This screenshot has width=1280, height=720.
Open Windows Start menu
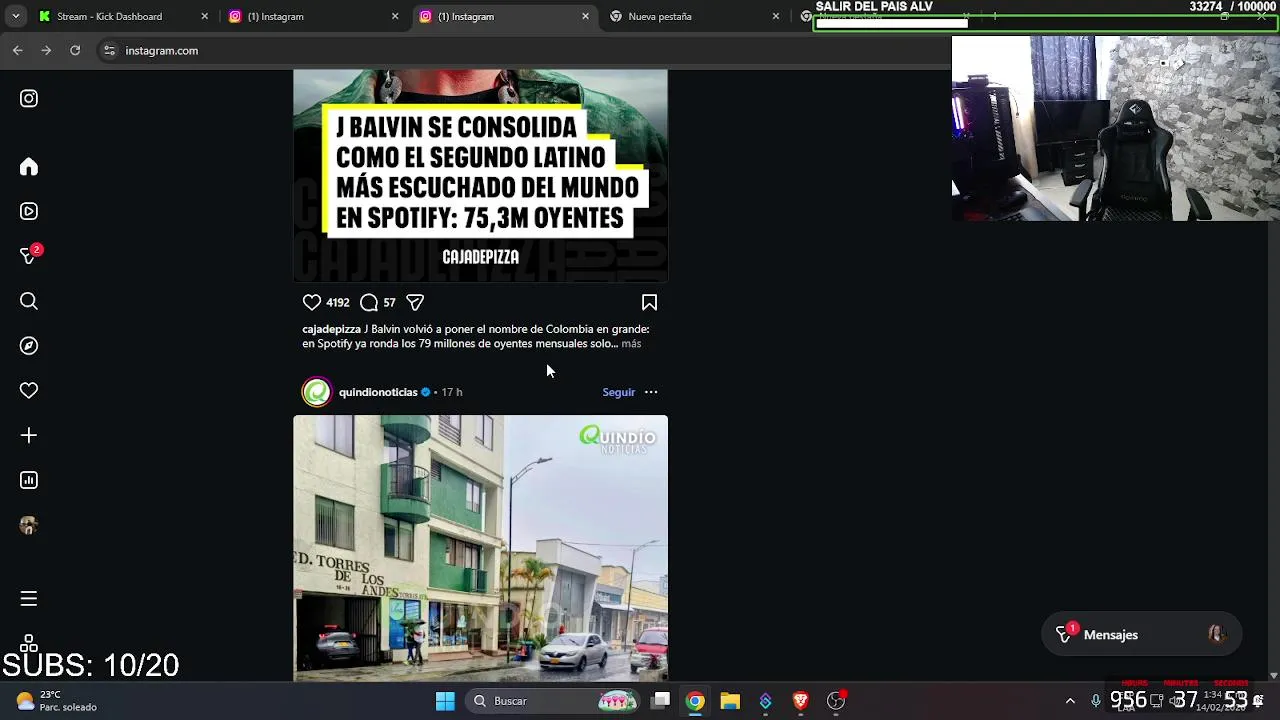point(445,701)
